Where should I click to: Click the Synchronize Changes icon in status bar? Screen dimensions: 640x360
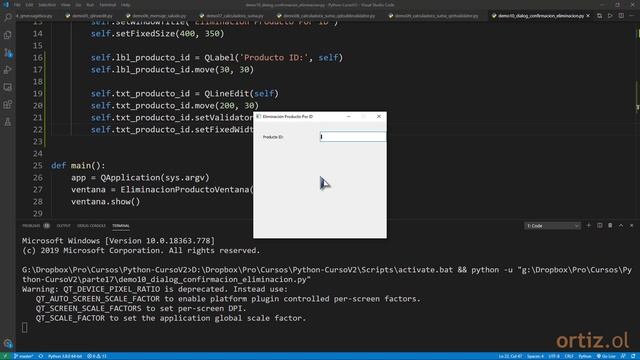pos(41,356)
